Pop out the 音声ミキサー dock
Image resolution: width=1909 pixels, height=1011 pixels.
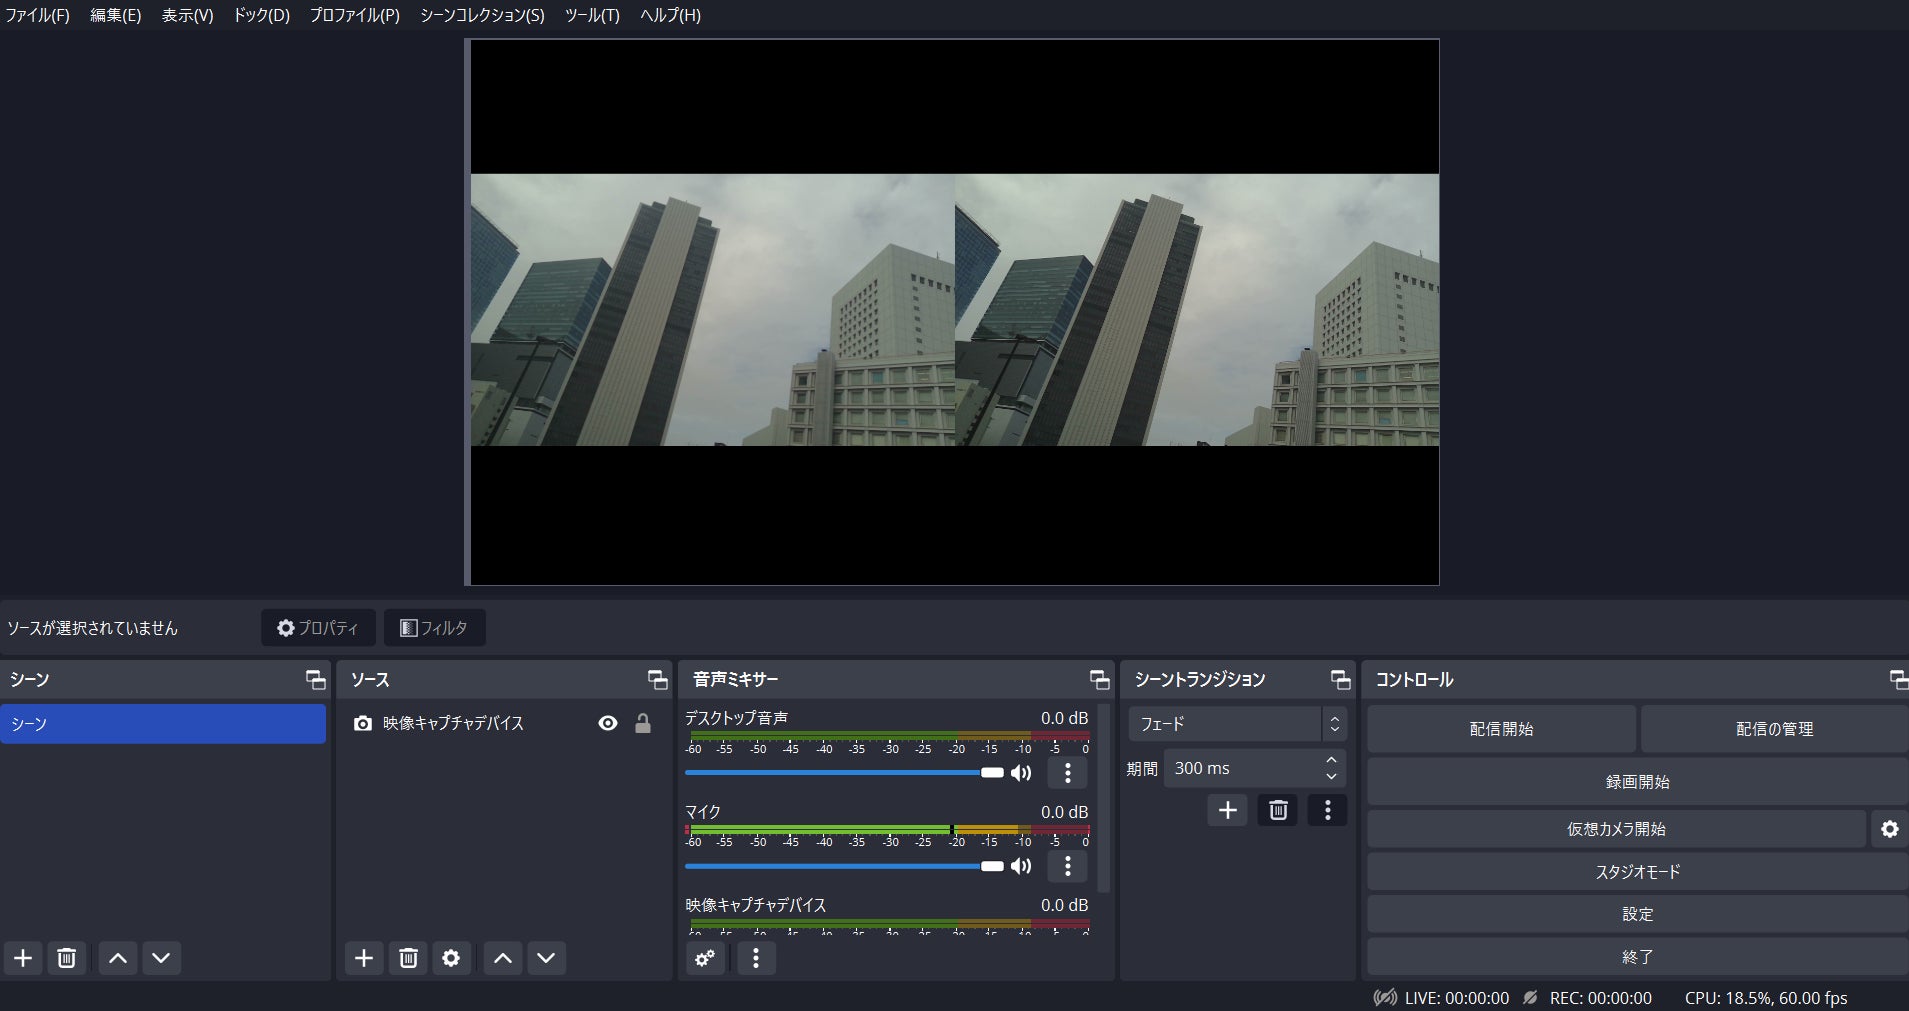[x=1099, y=680]
